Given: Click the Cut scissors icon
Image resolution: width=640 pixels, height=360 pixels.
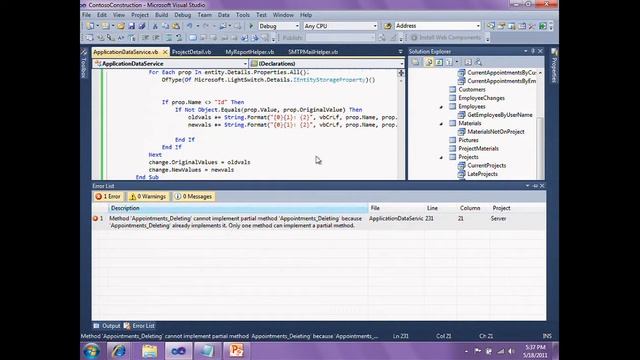Looking at the screenshot, I should tap(155, 26).
